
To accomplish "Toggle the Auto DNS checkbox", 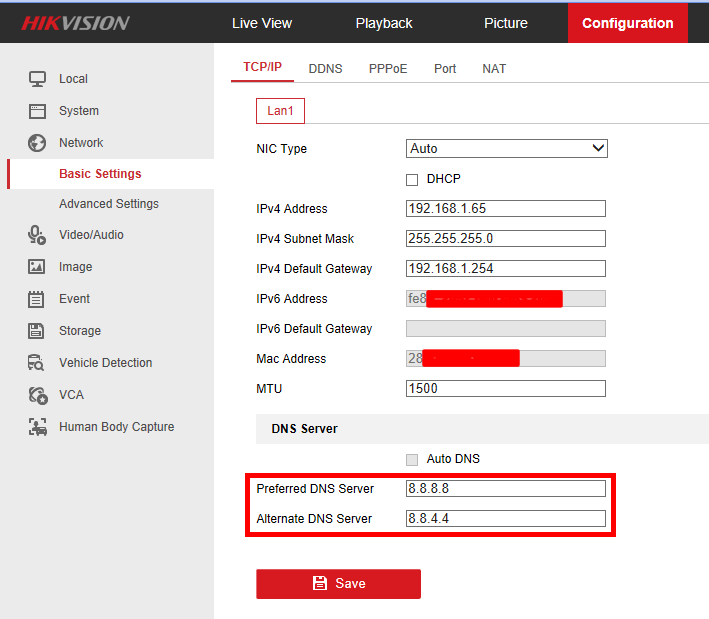I will coord(412,459).
